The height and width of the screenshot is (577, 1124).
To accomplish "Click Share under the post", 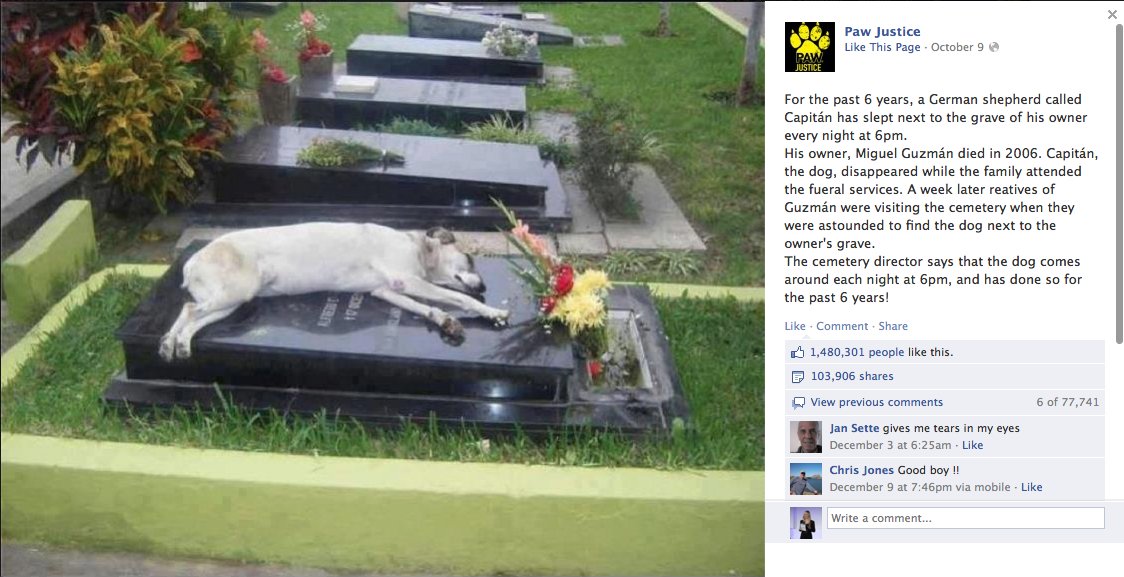I will coord(893,326).
